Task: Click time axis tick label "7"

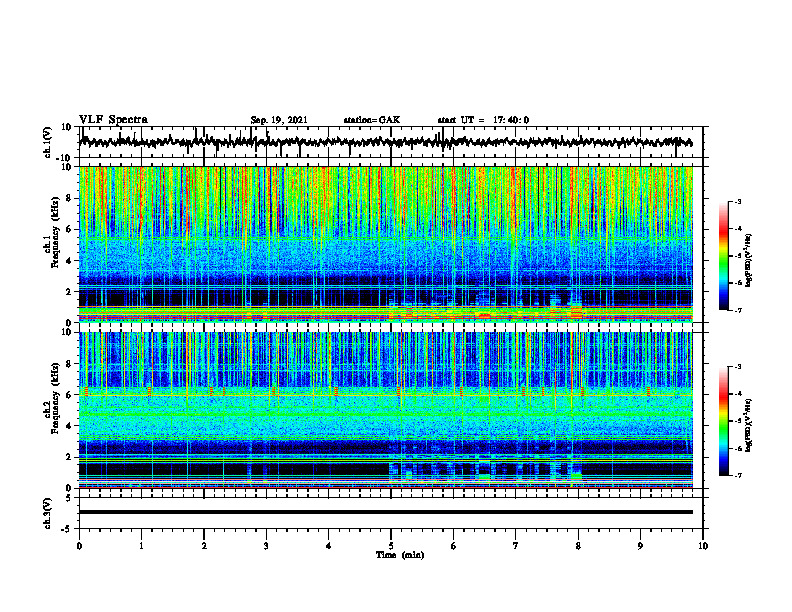Action: (x=516, y=546)
